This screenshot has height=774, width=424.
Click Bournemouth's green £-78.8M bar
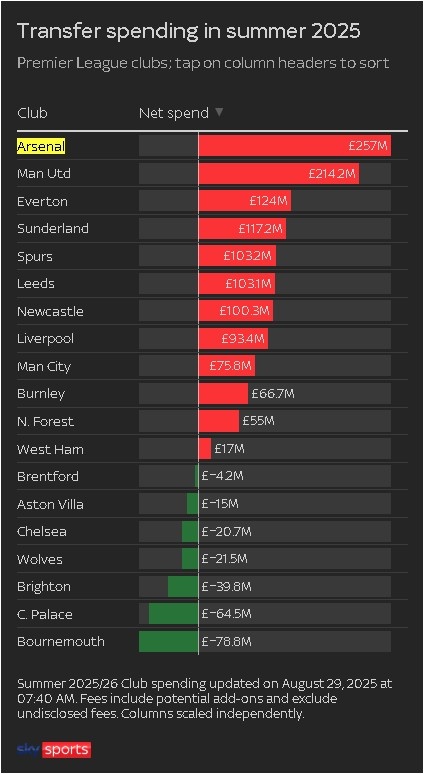168,642
